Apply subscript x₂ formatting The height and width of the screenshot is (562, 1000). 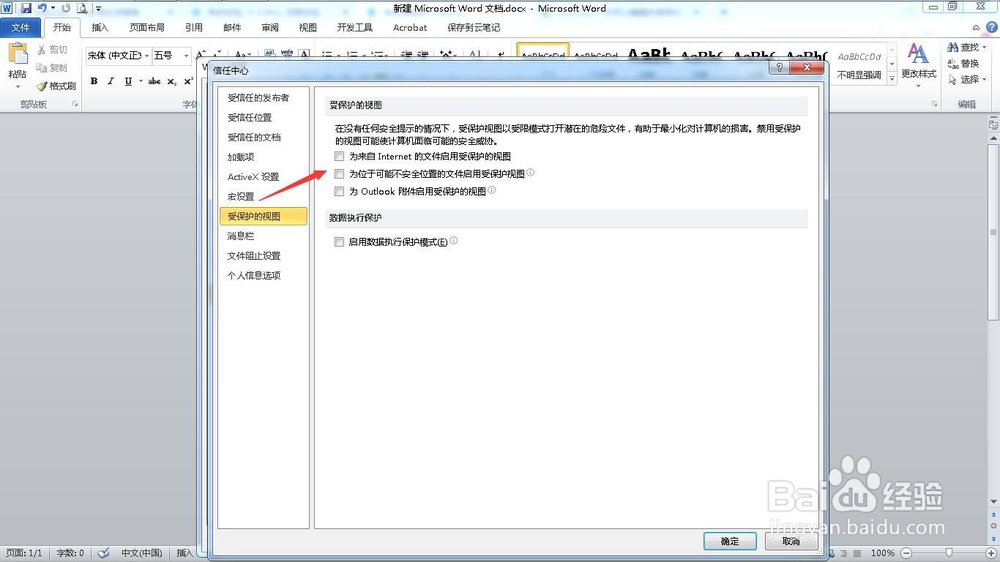172,81
